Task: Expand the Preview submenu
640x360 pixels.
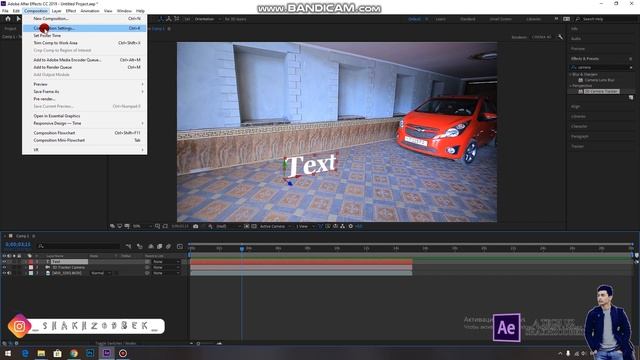Action: tap(84, 84)
